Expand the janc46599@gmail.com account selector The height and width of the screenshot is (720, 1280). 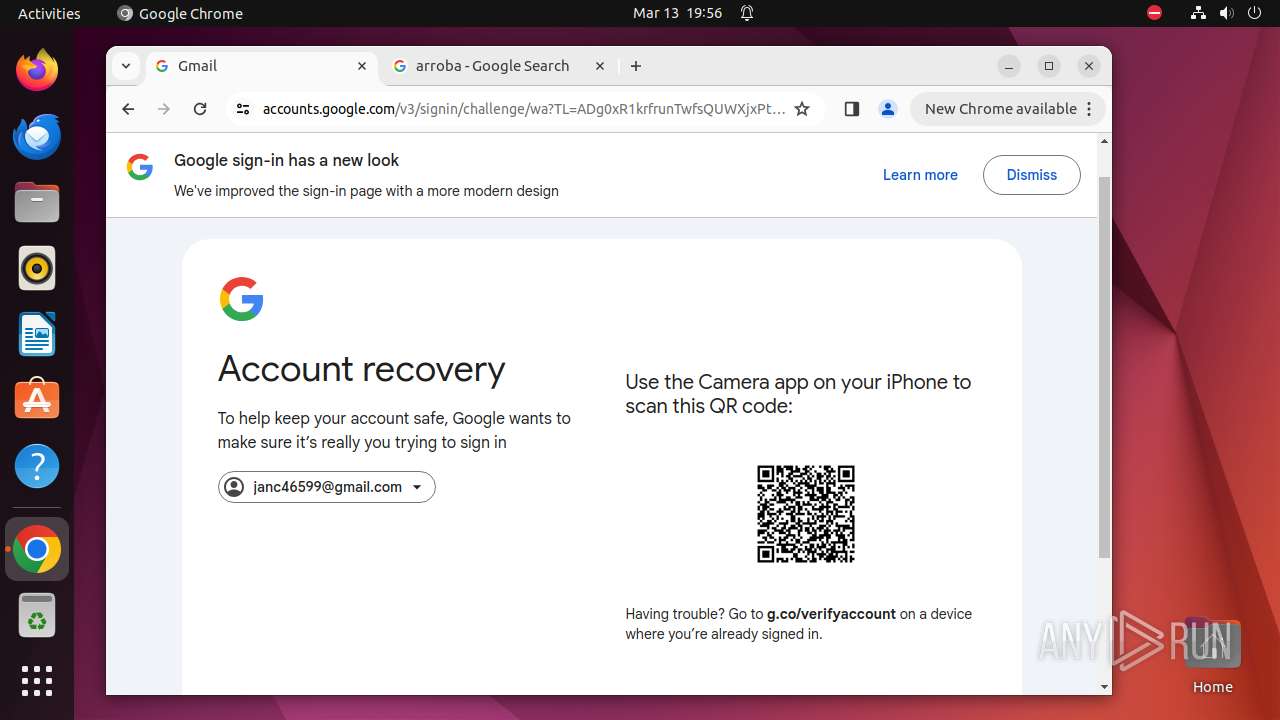pos(327,487)
